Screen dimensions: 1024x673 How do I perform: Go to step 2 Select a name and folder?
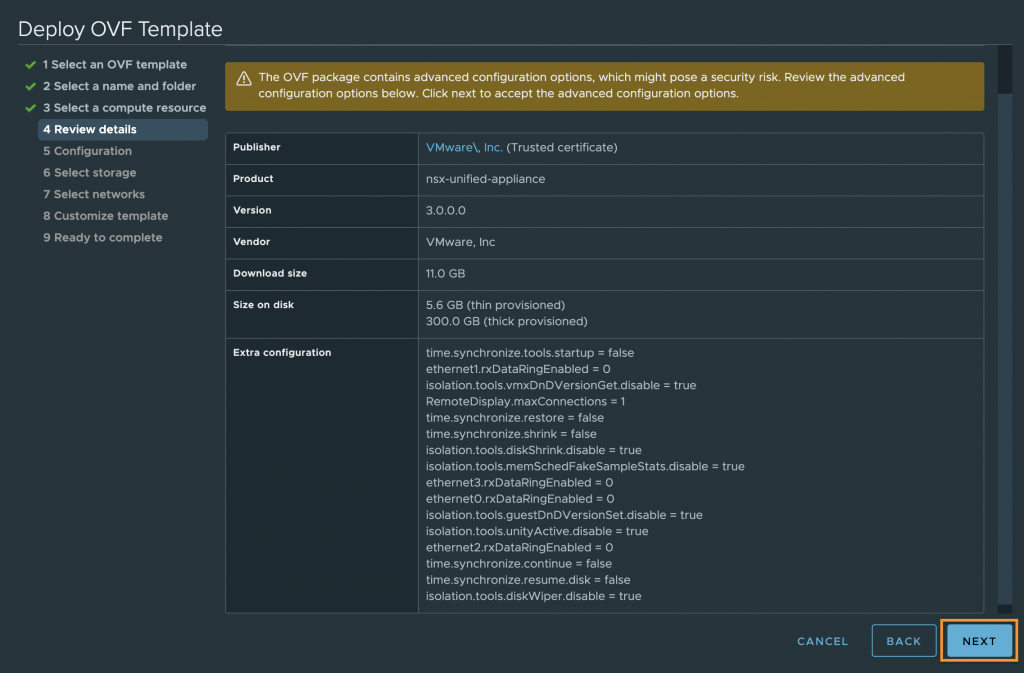[x=120, y=86]
